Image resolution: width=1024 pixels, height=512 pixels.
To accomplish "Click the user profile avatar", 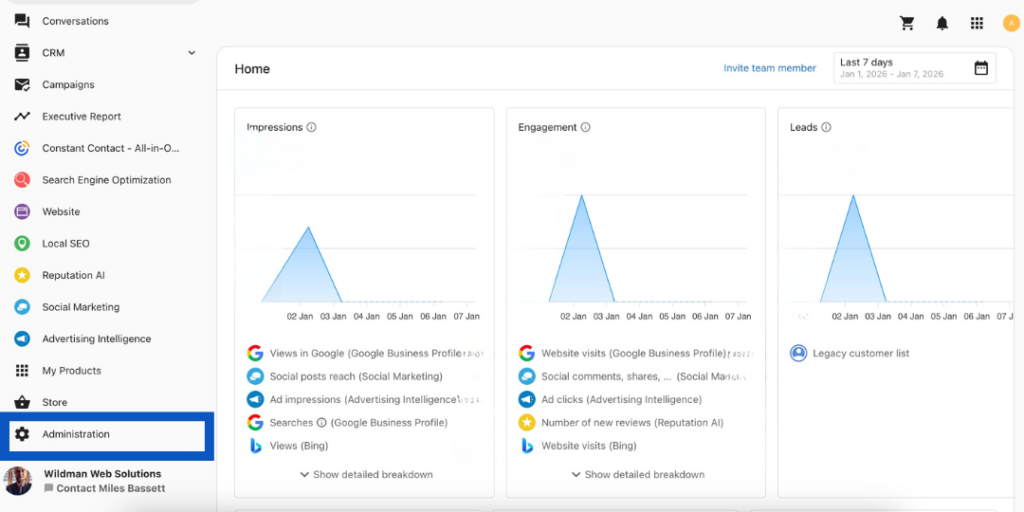I will pyautogui.click(x=1010, y=23).
